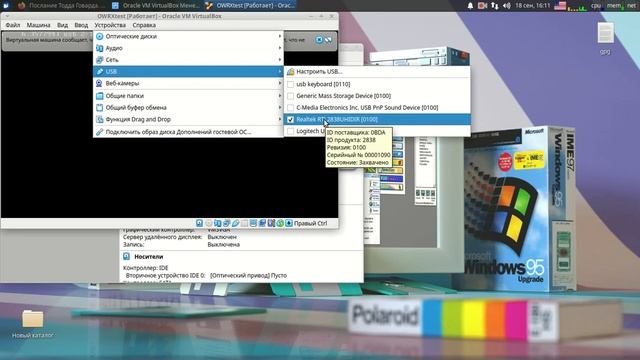Dismiss the VM notification with its close icon
Image resolution: width=640 pixels, height=360 pixels.
coord(319,40)
